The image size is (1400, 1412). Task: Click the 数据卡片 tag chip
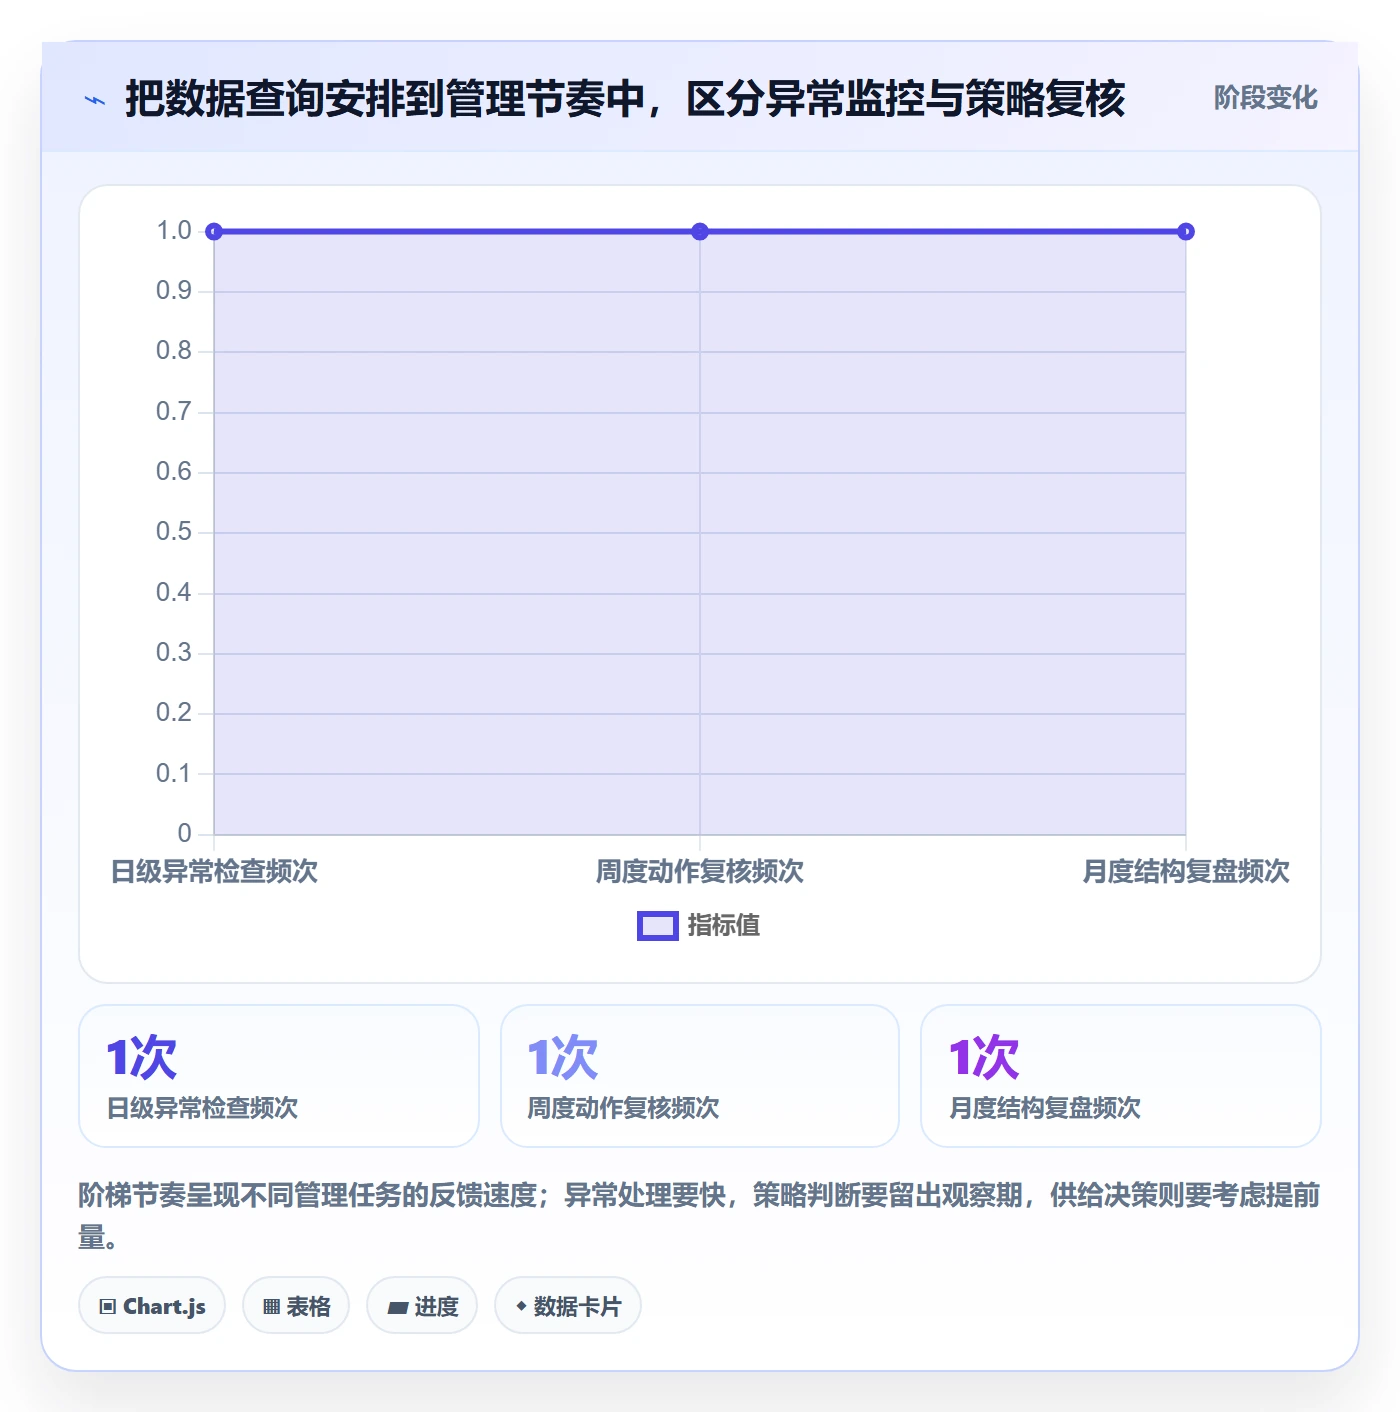tap(568, 1305)
